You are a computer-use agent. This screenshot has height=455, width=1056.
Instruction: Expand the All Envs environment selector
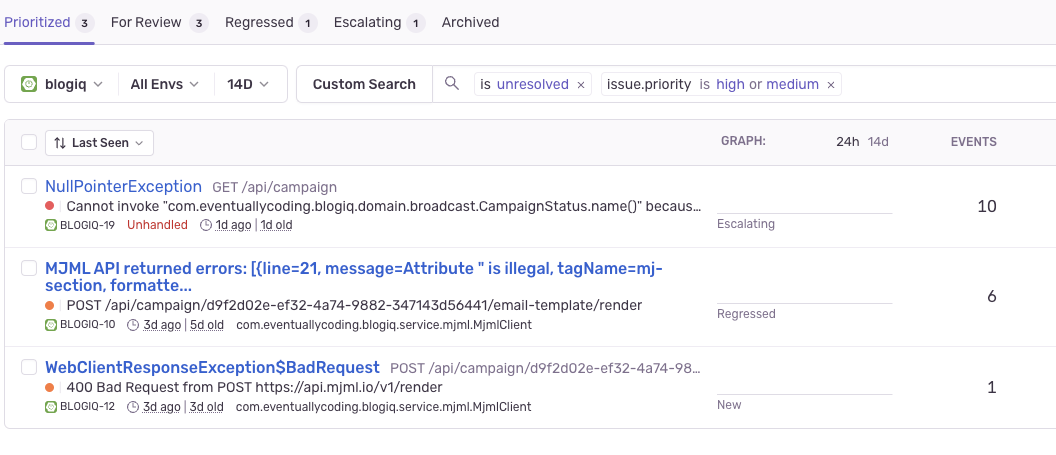(165, 84)
